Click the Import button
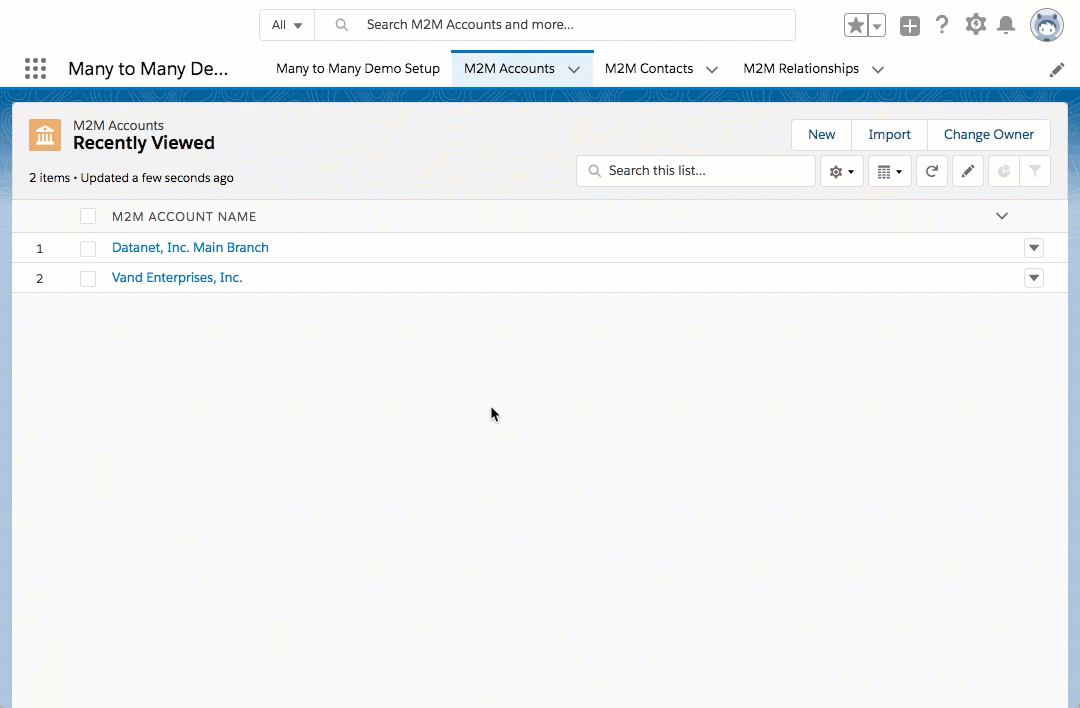Screen dimensions: 1080x708 [889, 135]
